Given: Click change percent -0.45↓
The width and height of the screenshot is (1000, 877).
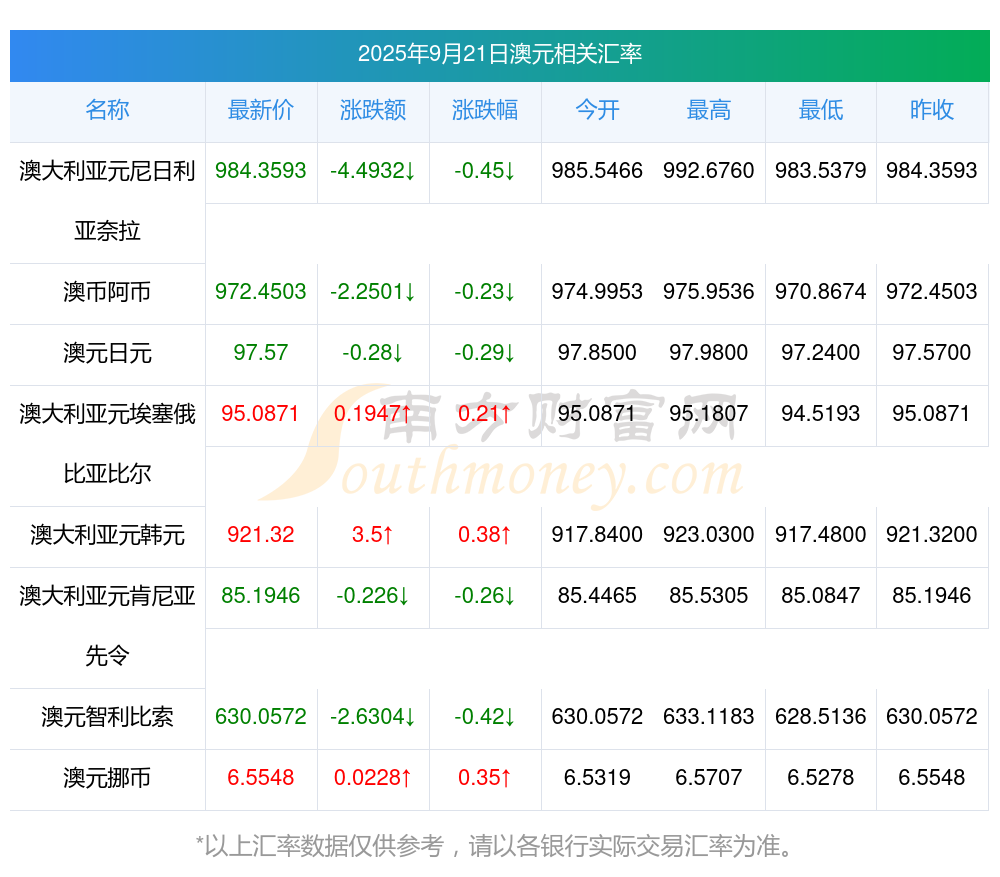Looking at the screenshot, I should pos(485,171).
